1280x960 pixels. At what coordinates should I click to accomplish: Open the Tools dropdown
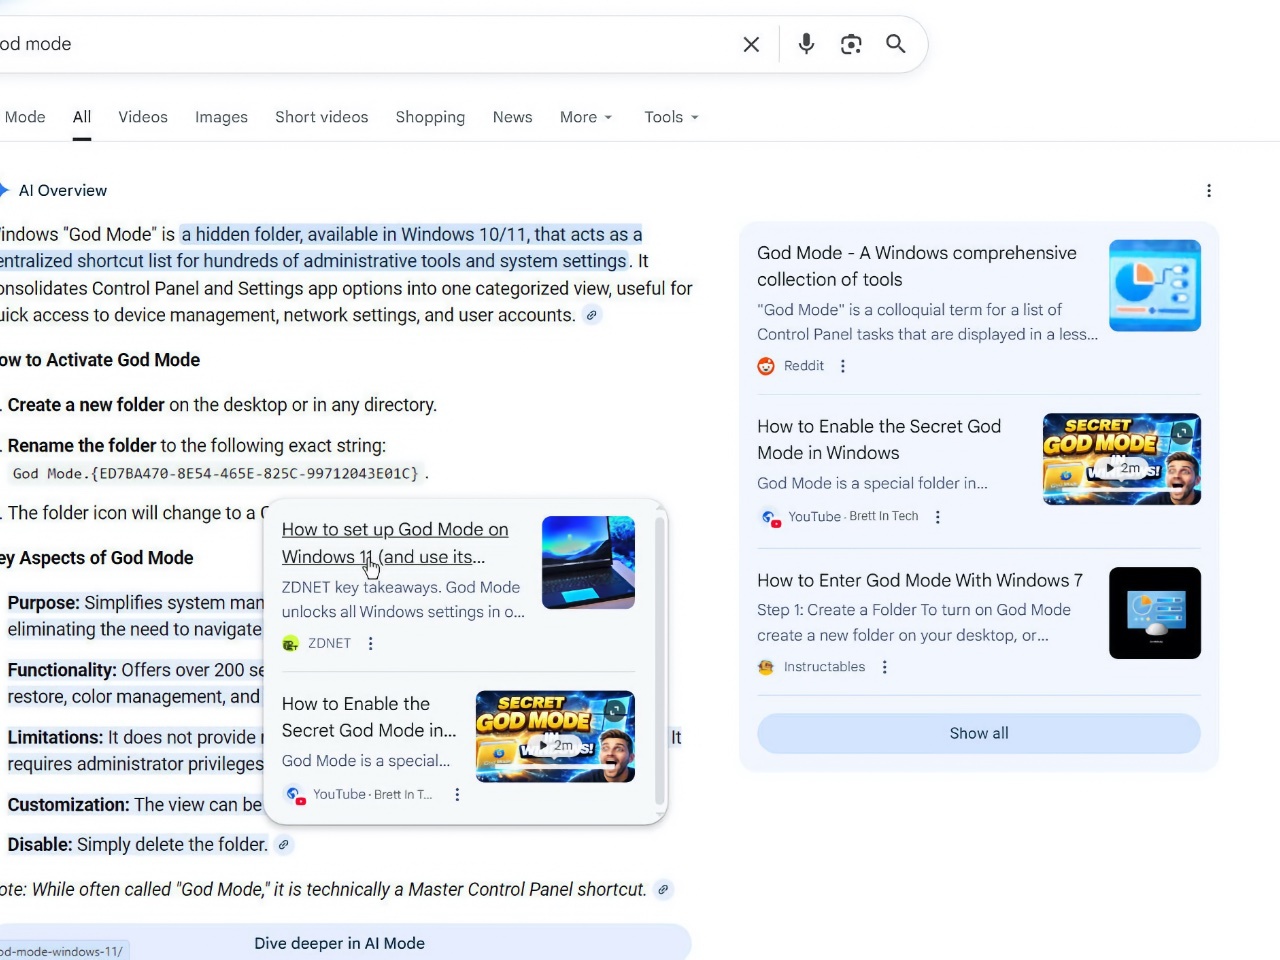click(x=671, y=117)
